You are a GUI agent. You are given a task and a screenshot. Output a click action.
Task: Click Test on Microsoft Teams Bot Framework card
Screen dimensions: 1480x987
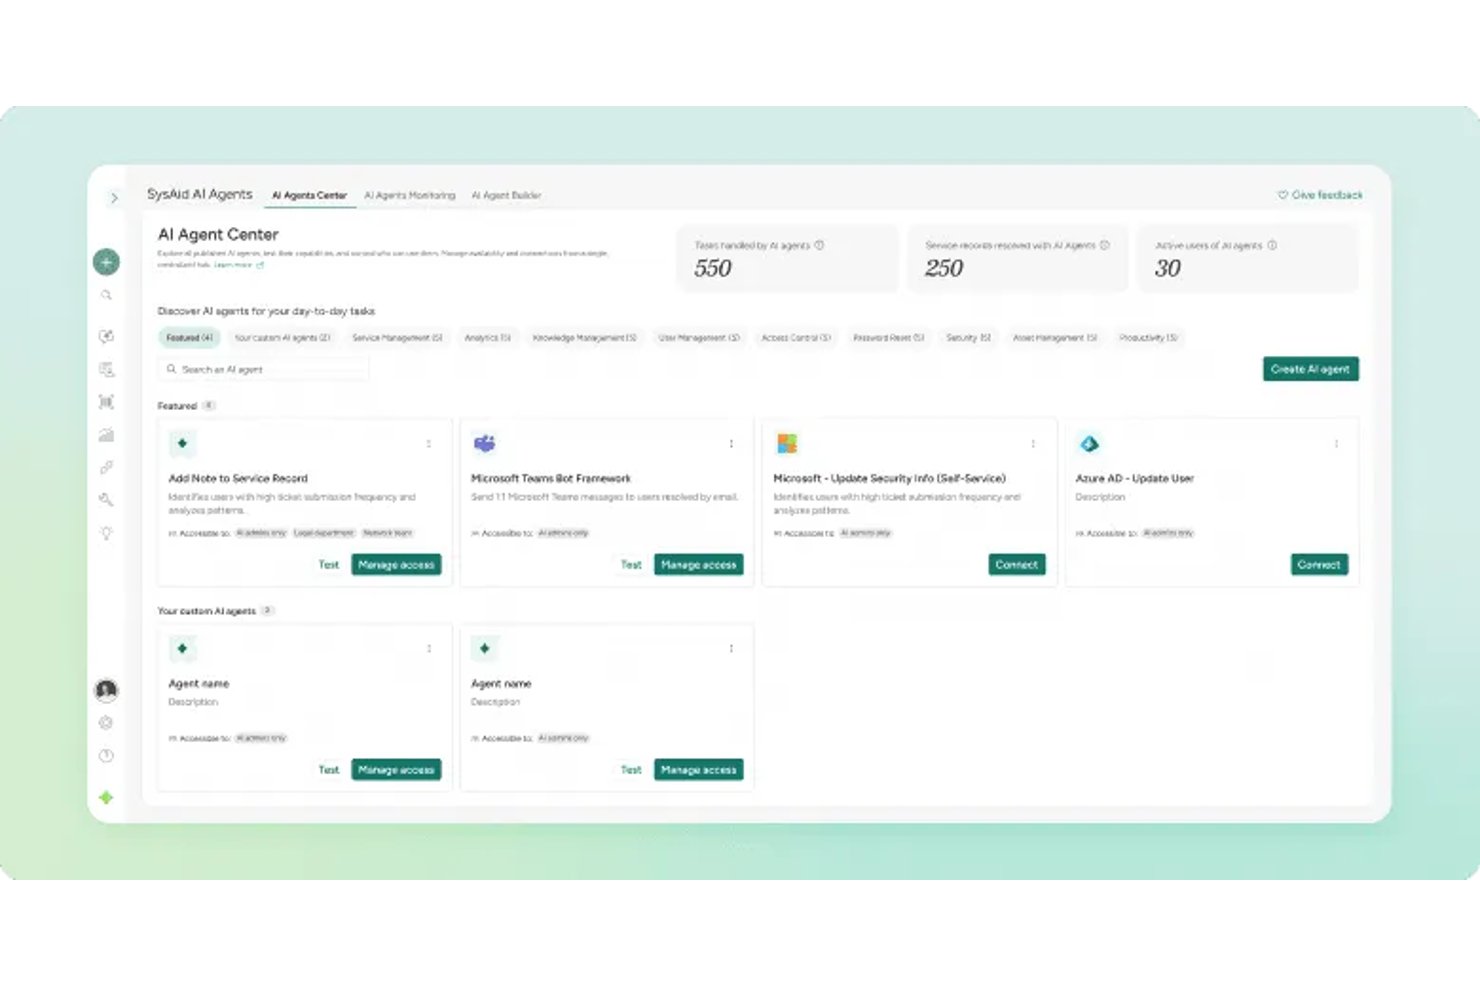tap(631, 565)
